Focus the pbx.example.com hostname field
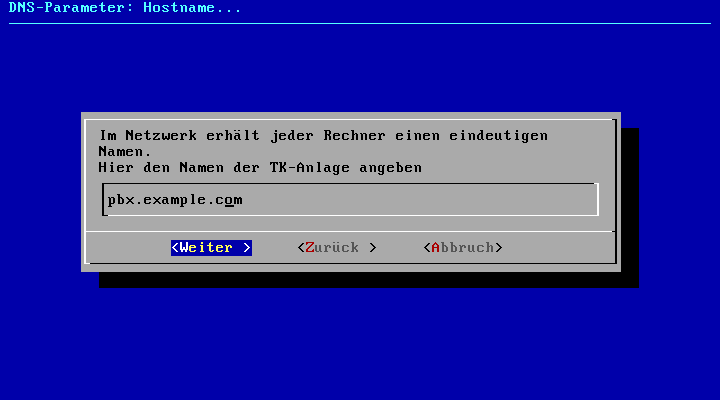The image size is (720, 400). coord(350,199)
